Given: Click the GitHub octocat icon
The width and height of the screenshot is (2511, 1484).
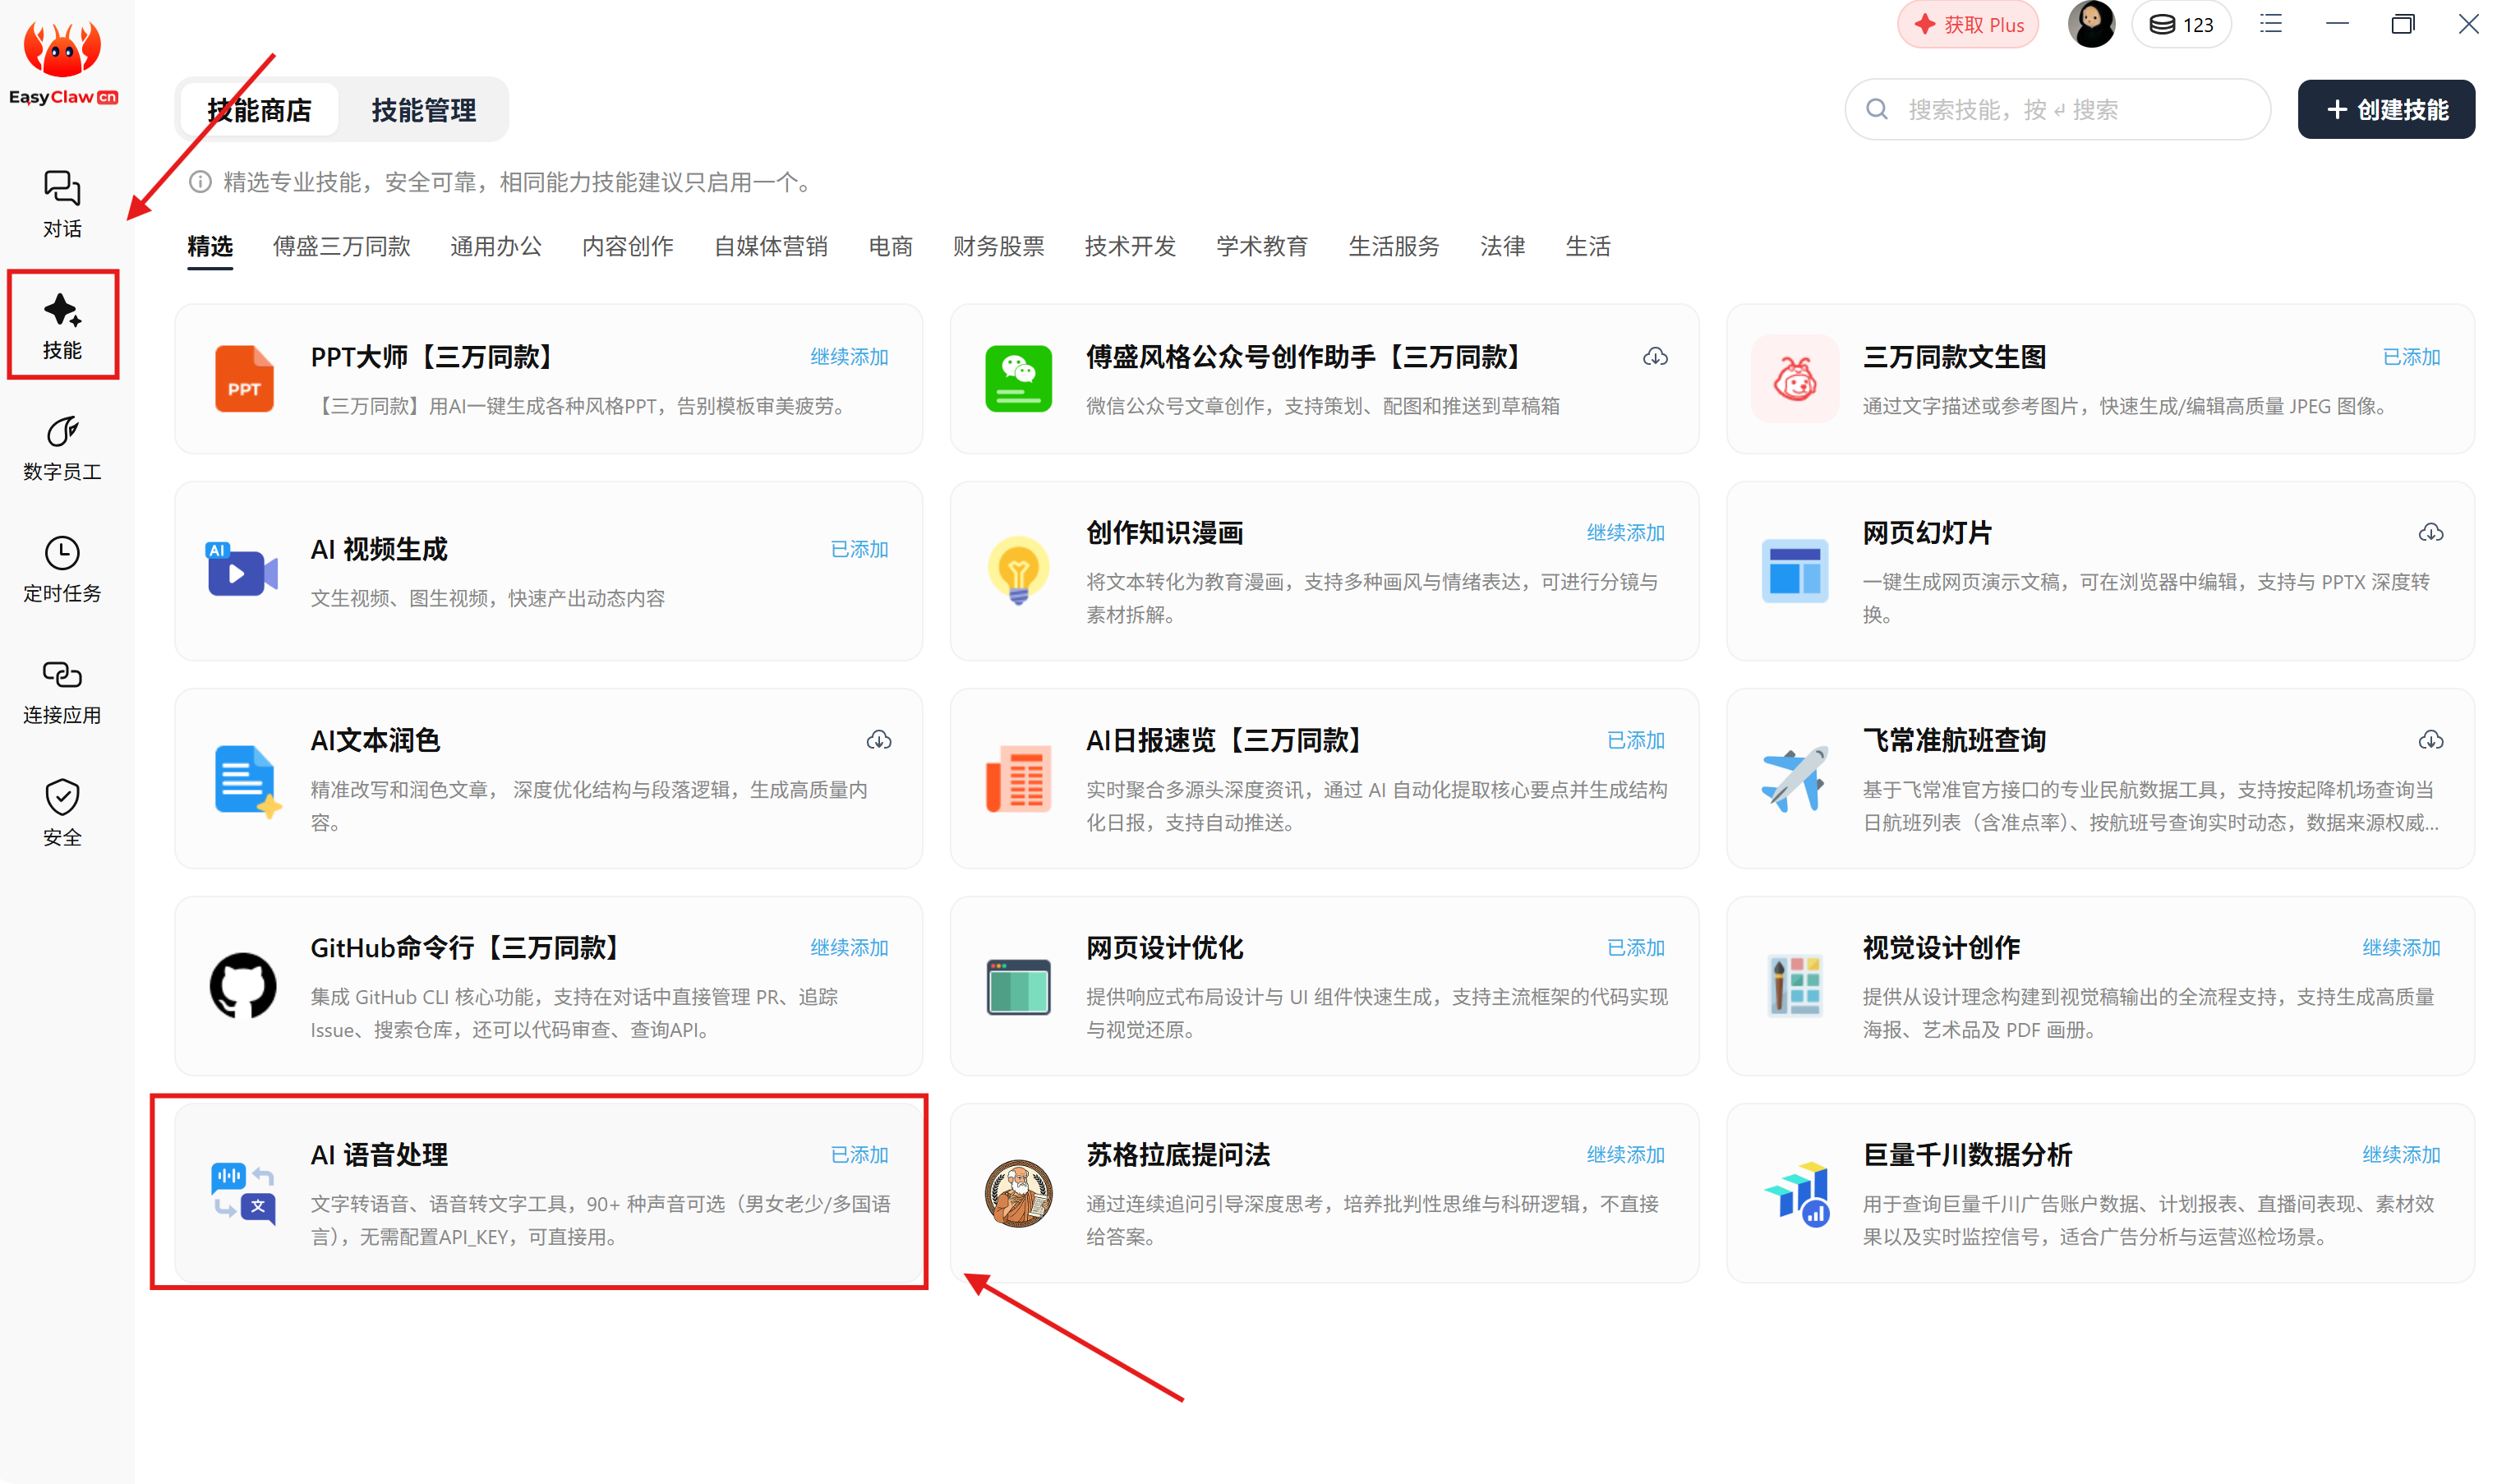Looking at the screenshot, I should click(x=243, y=985).
